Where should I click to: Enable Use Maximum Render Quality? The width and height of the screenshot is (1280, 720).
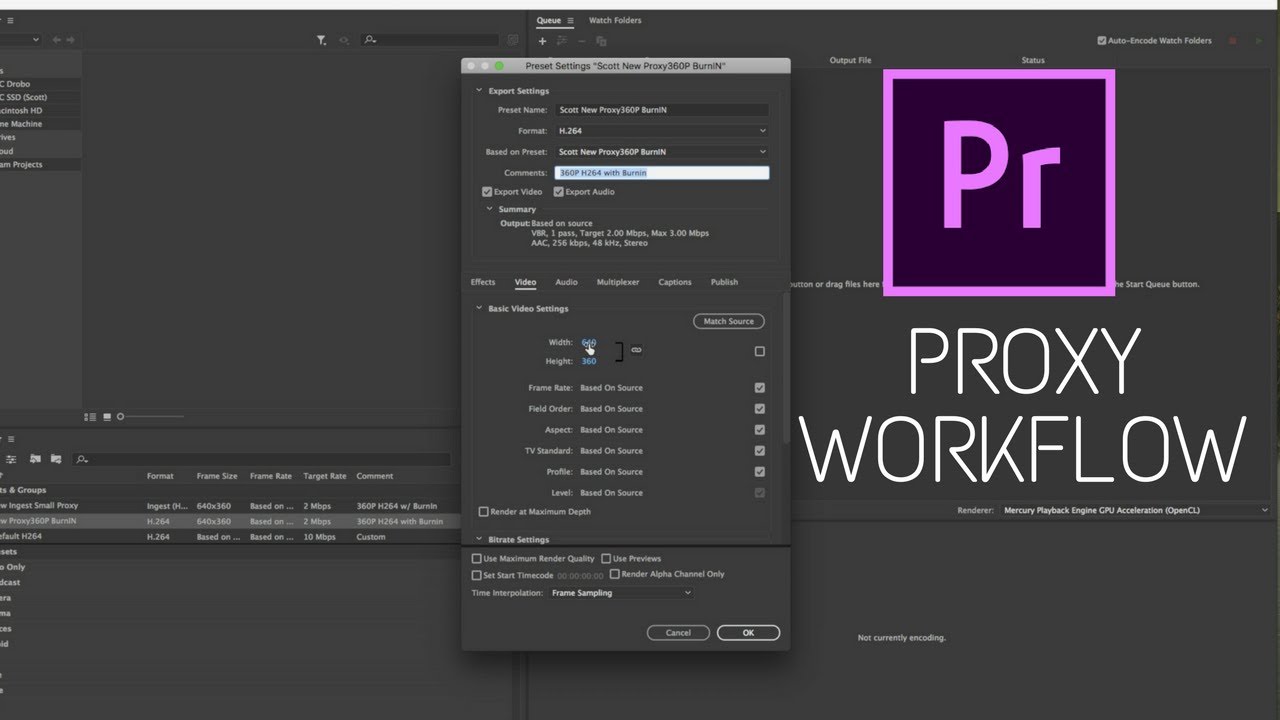click(477, 559)
